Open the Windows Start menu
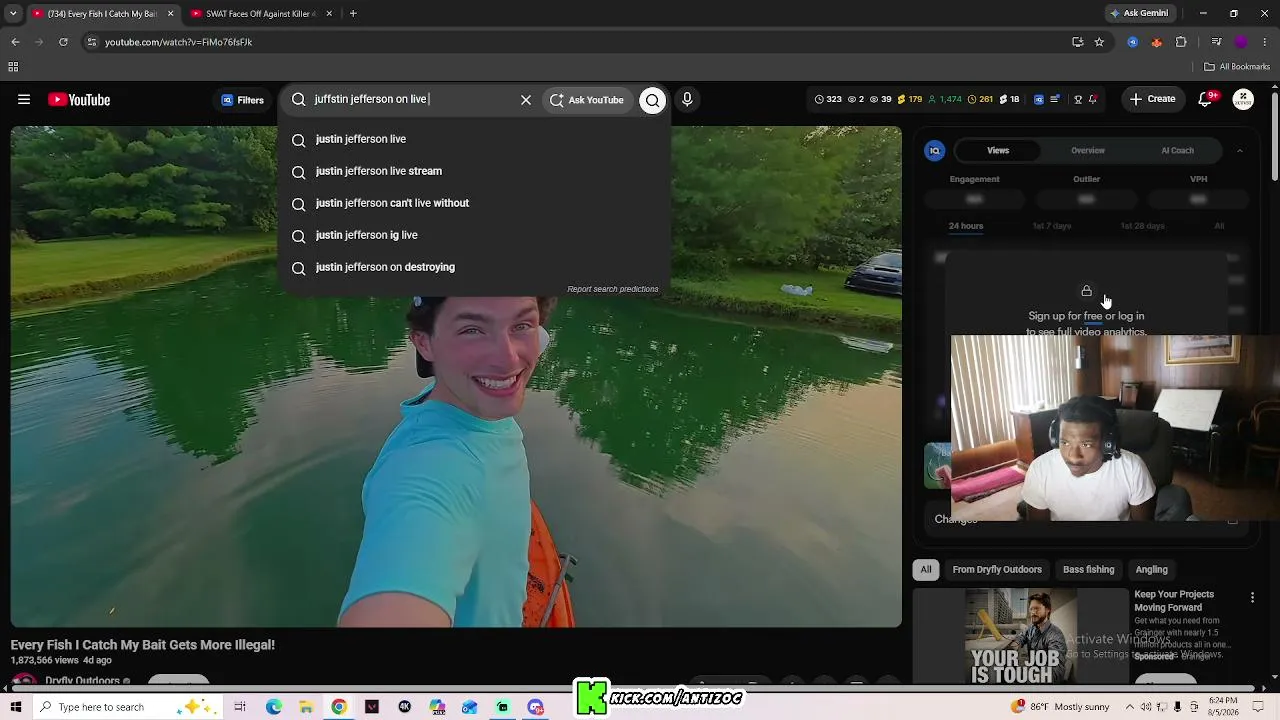This screenshot has height=720, width=1280. point(16,707)
